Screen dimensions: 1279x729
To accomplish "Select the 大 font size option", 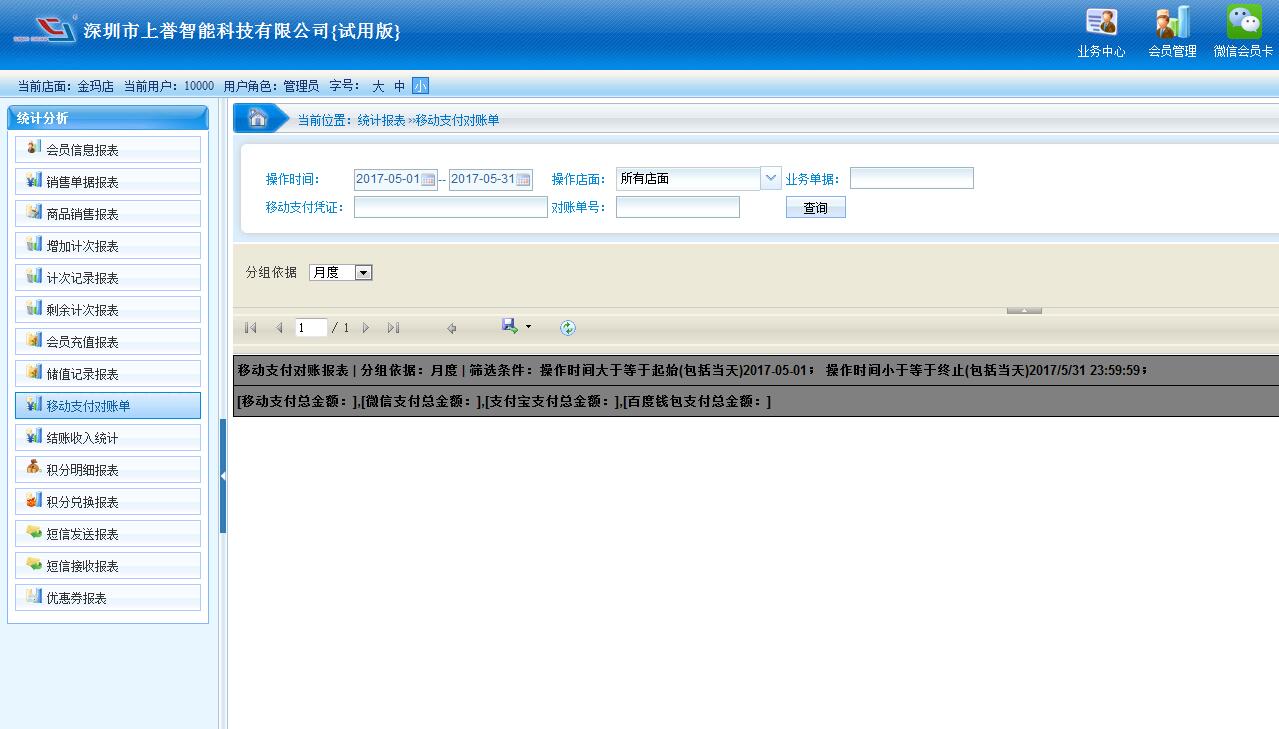I will 378,87.
